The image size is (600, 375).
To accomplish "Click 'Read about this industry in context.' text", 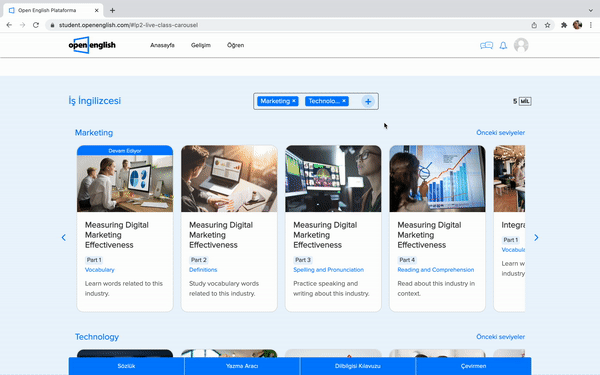I will (436, 289).
